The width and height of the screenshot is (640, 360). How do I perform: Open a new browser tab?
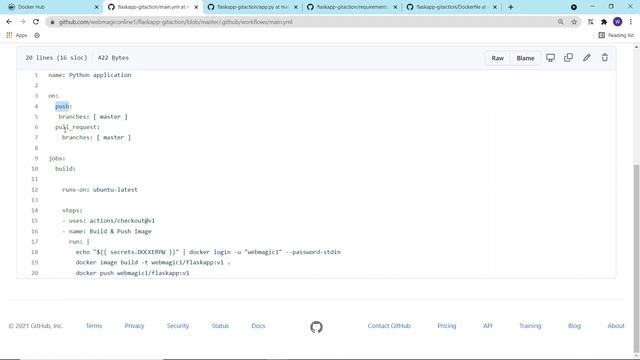click(510, 7)
